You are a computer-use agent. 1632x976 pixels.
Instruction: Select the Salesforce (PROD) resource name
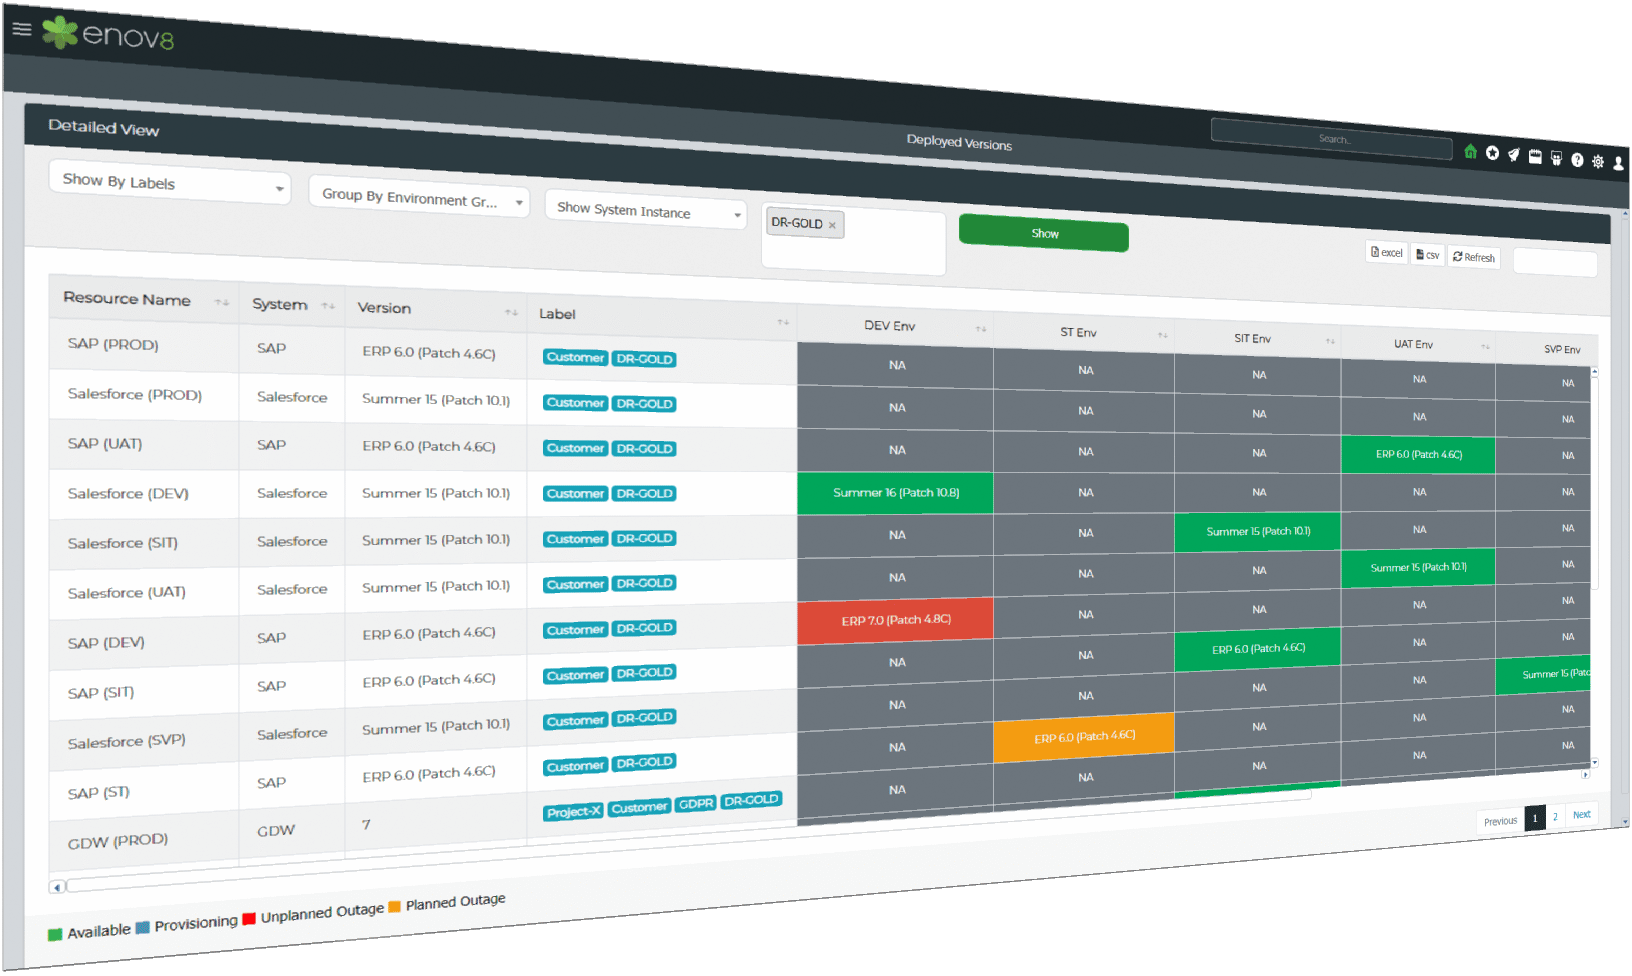click(x=135, y=395)
